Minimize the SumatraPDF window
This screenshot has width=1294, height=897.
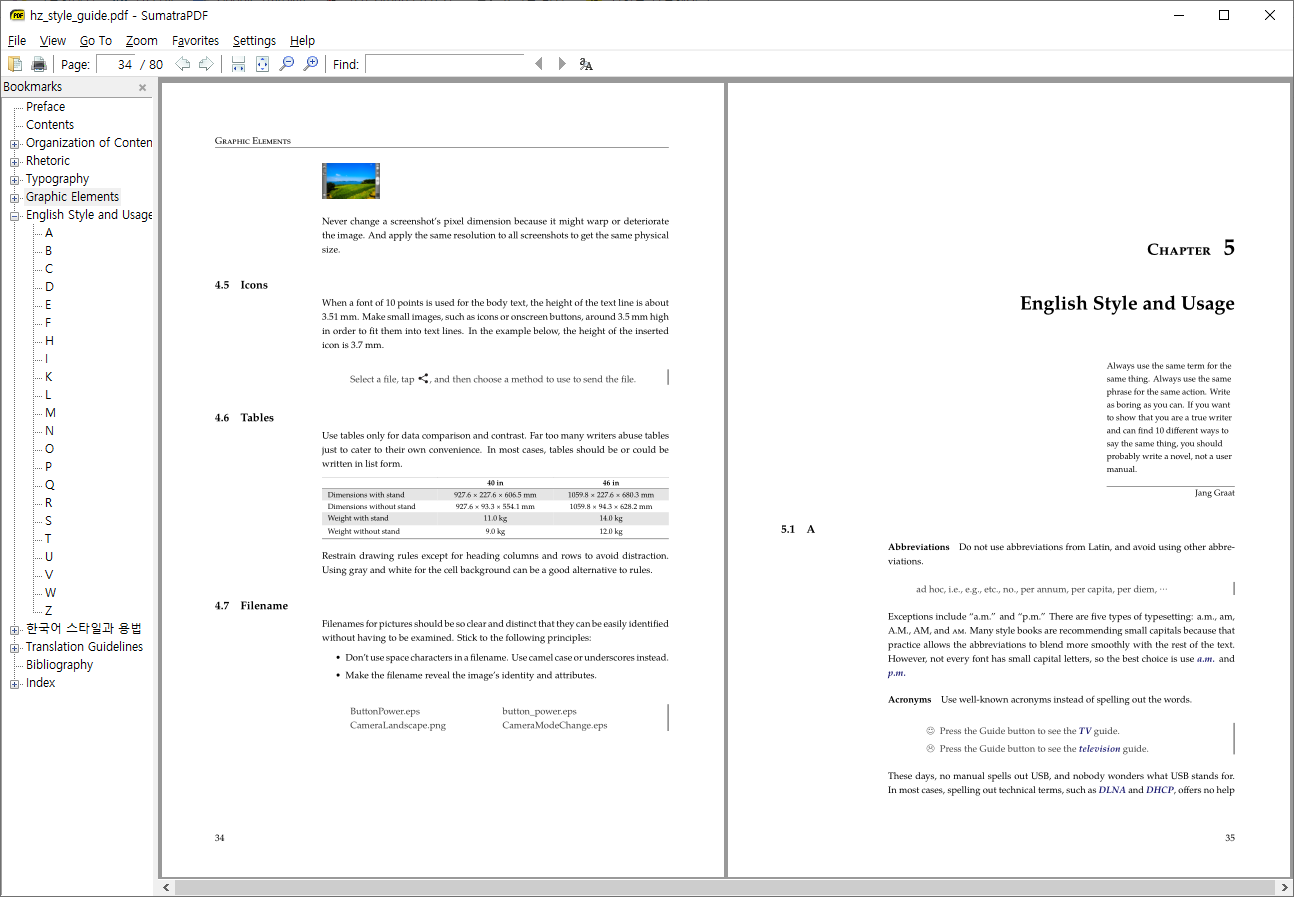(1178, 15)
